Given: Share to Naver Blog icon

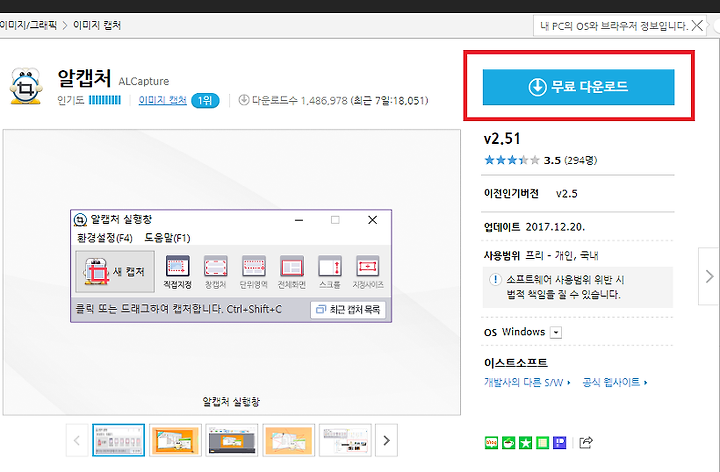Looking at the screenshot, I should (x=491, y=443).
